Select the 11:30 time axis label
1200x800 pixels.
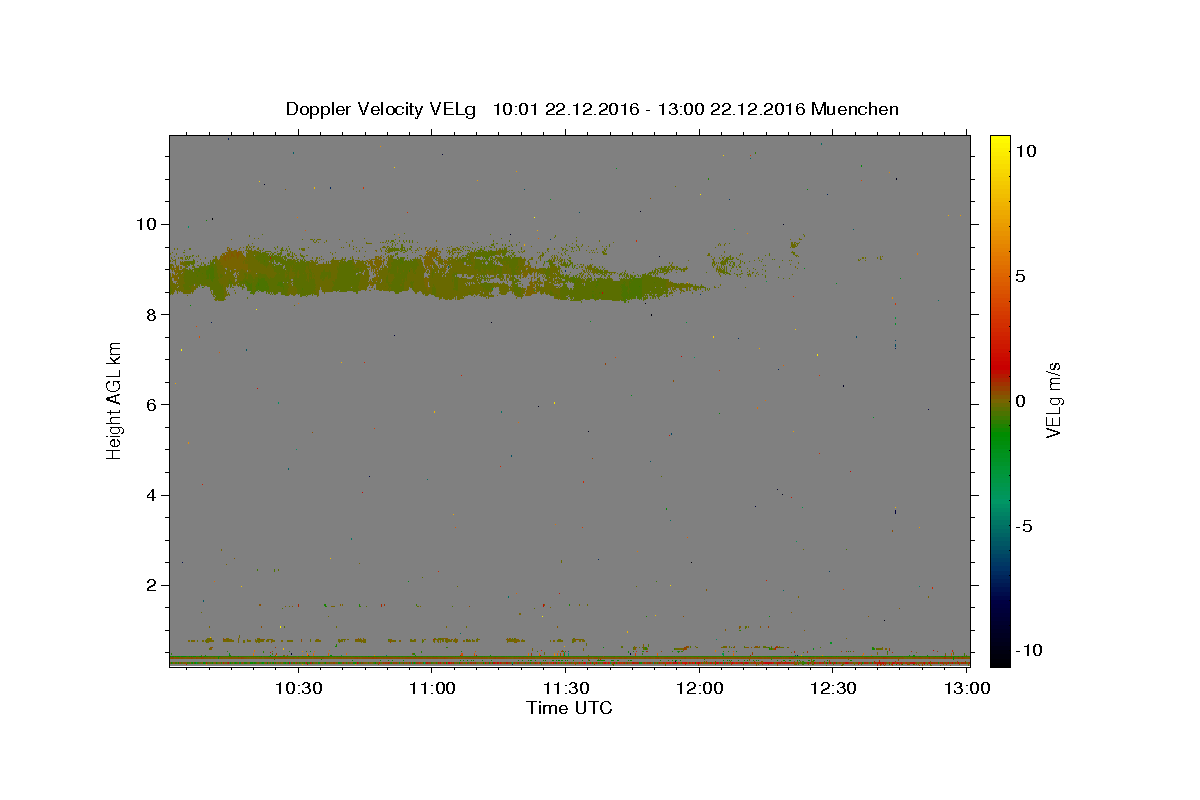(x=566, y=689)
